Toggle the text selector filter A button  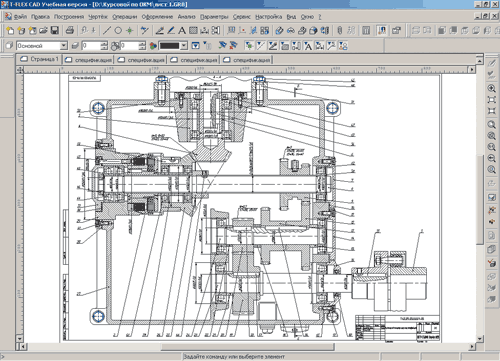point(308,46)
